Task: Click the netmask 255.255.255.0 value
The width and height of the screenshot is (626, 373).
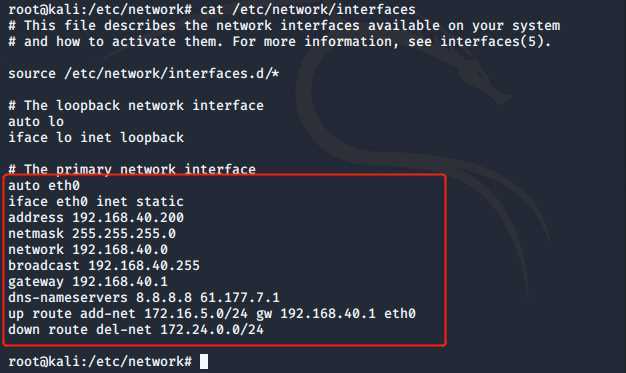Action: point(124,233)
